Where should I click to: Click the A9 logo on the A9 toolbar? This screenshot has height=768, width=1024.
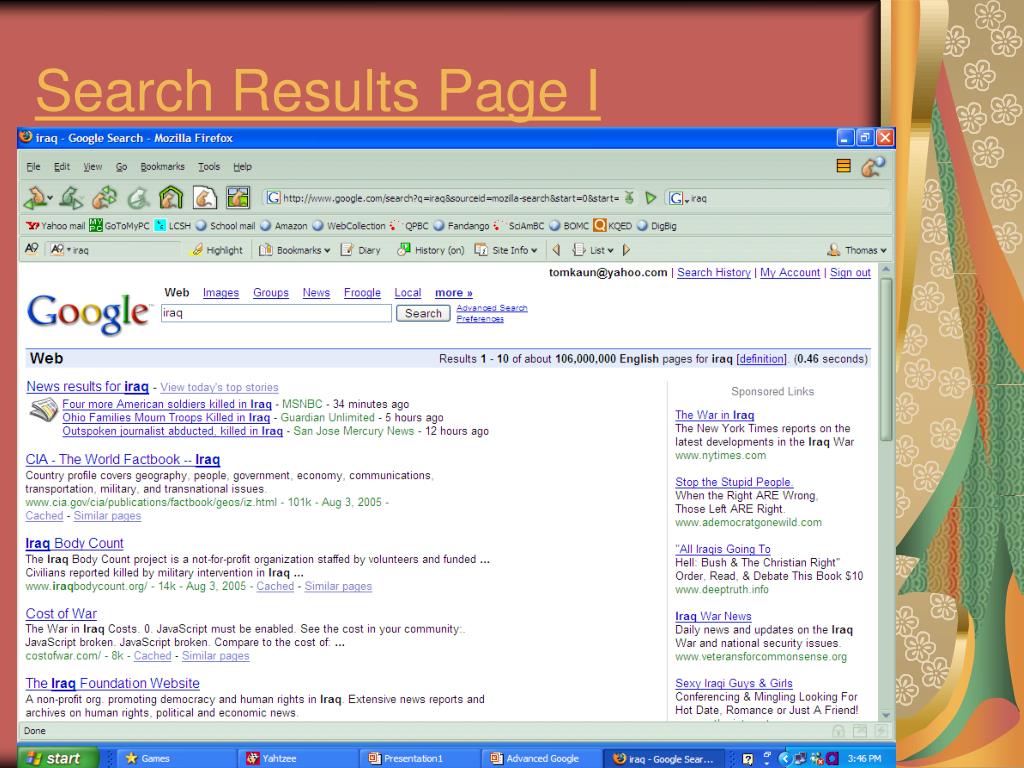click(31, 249)
